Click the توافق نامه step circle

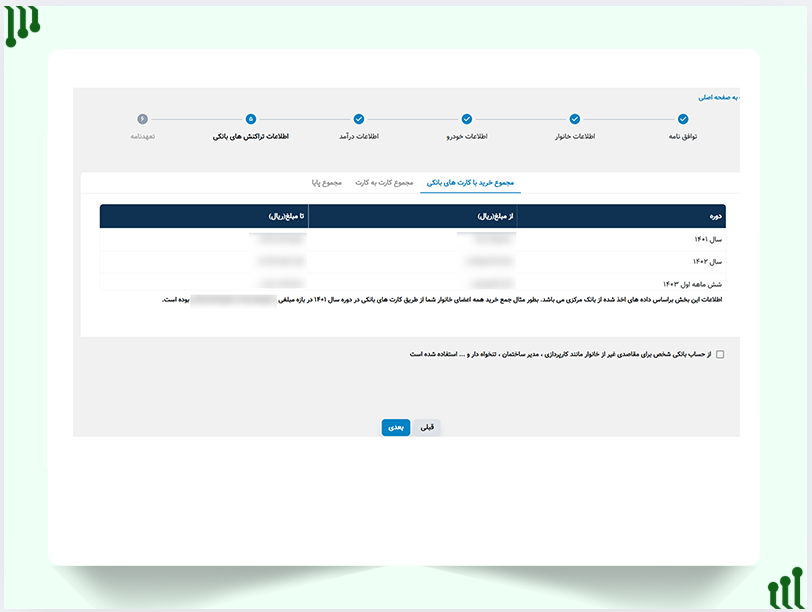683,119
